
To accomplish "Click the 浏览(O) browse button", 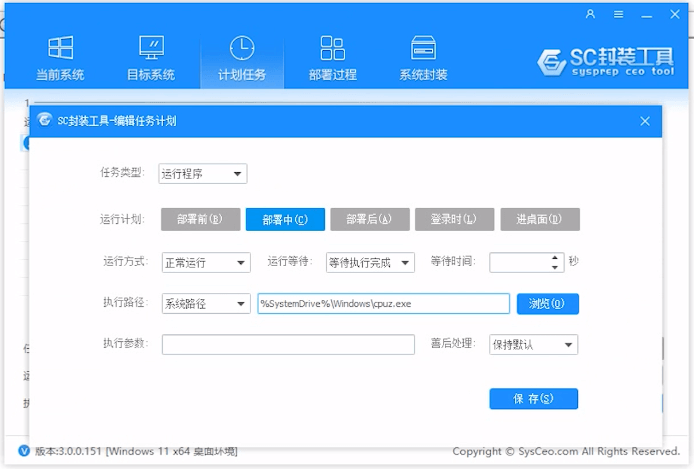I will tap(548, 304).
